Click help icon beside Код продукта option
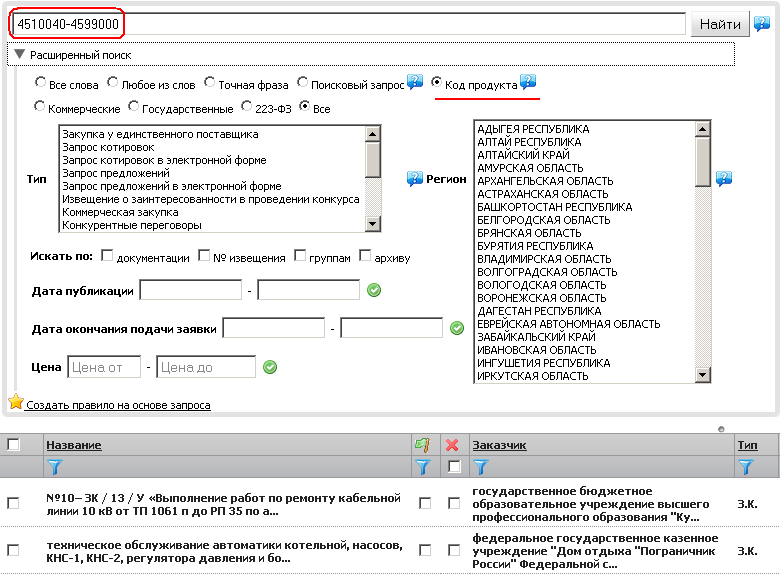 (x=528, y=83)
